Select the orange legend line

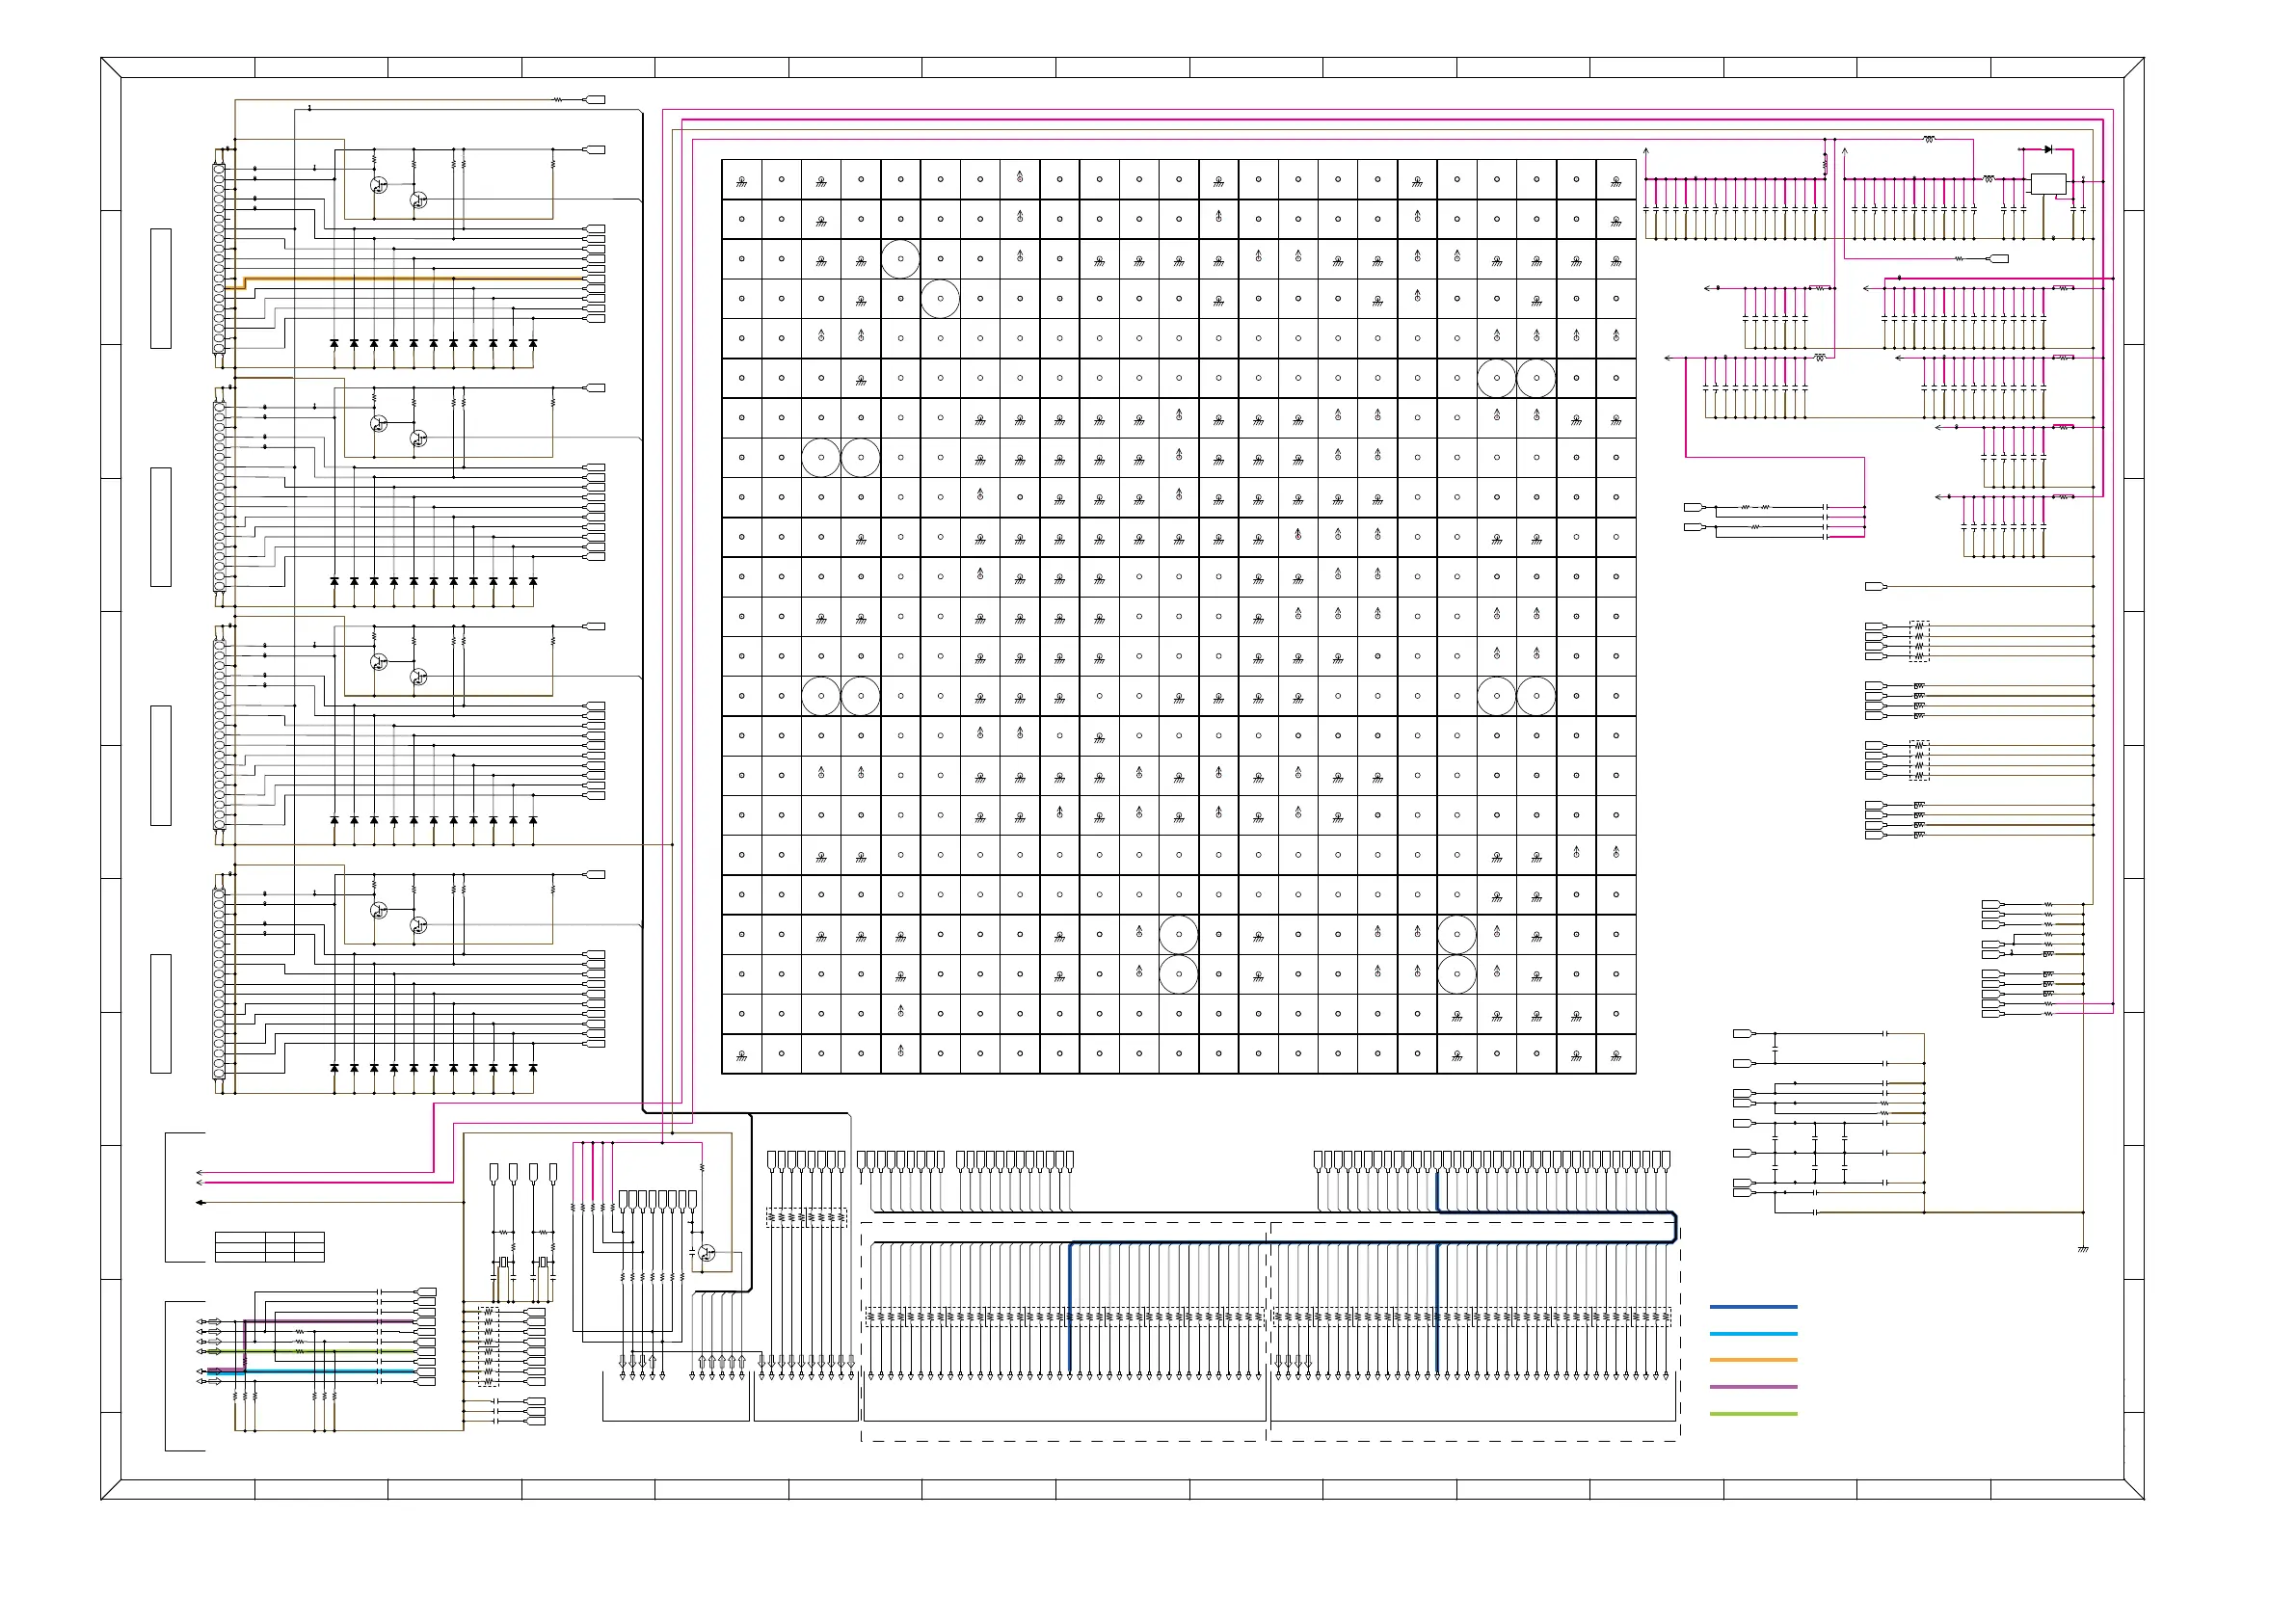pyautogui.click(x=1753, y=1360)
